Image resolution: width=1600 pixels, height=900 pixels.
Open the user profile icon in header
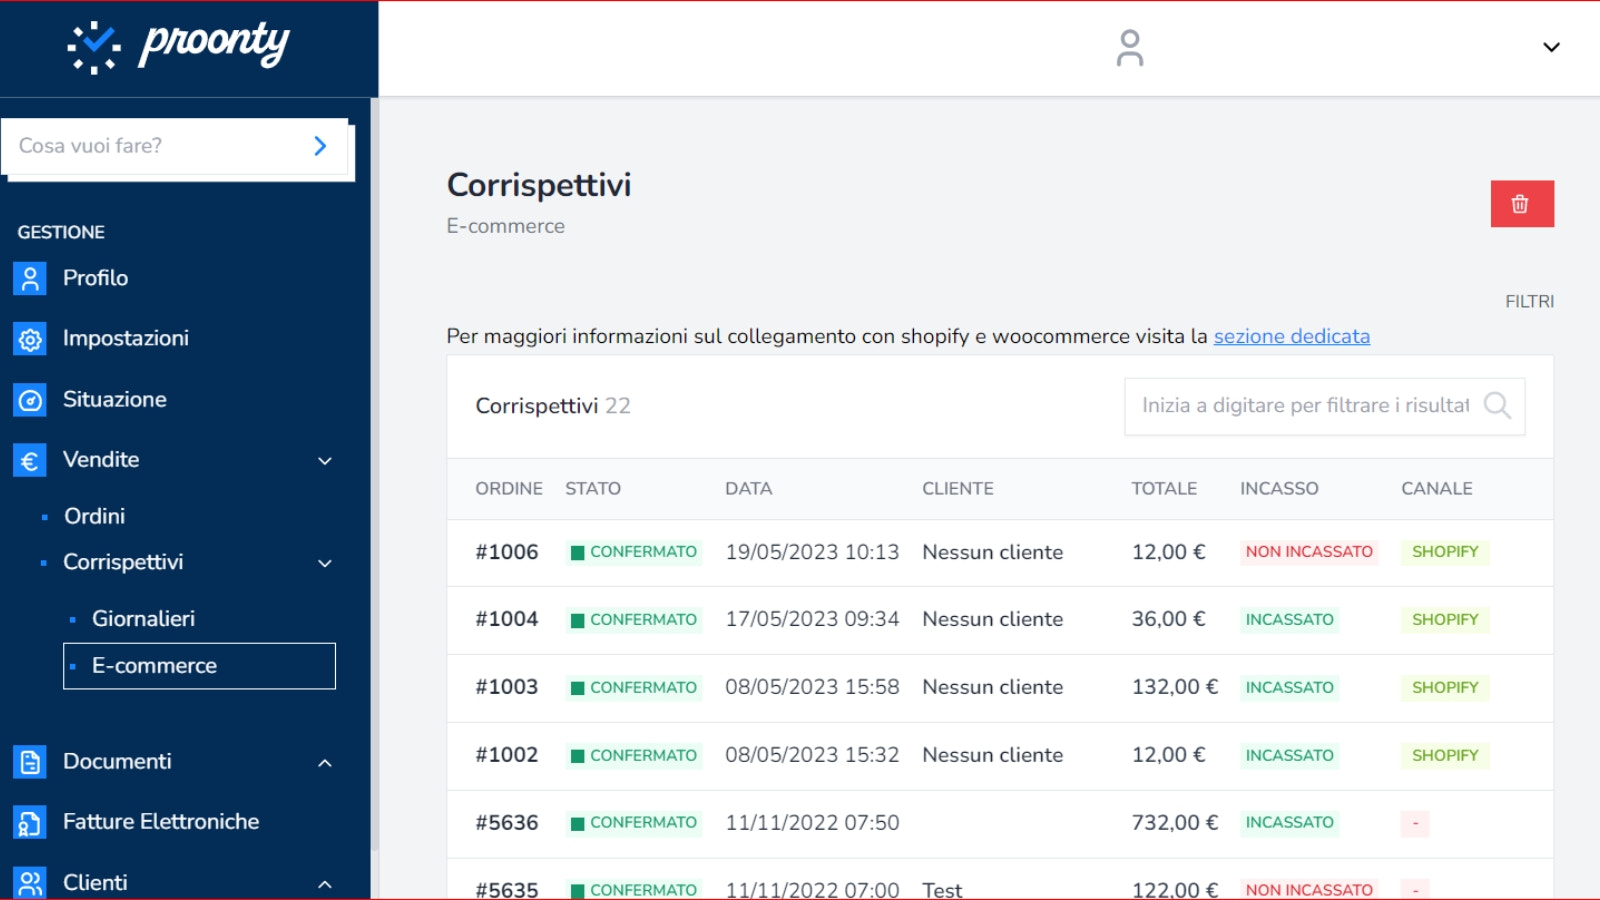pyautogui.click(x=1130, y=48)
